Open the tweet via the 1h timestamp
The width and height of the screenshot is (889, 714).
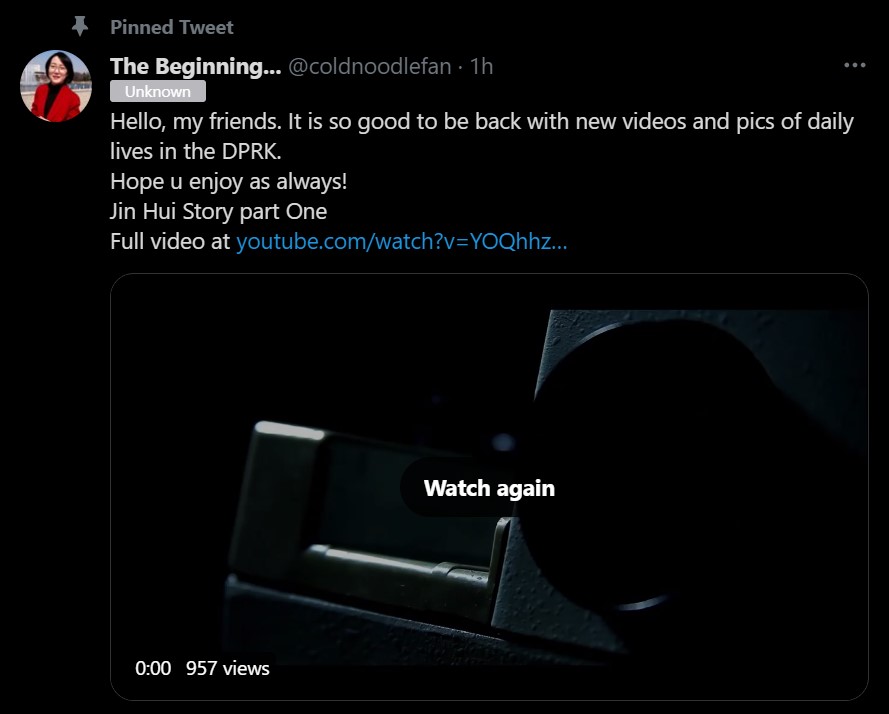[481, 67]
